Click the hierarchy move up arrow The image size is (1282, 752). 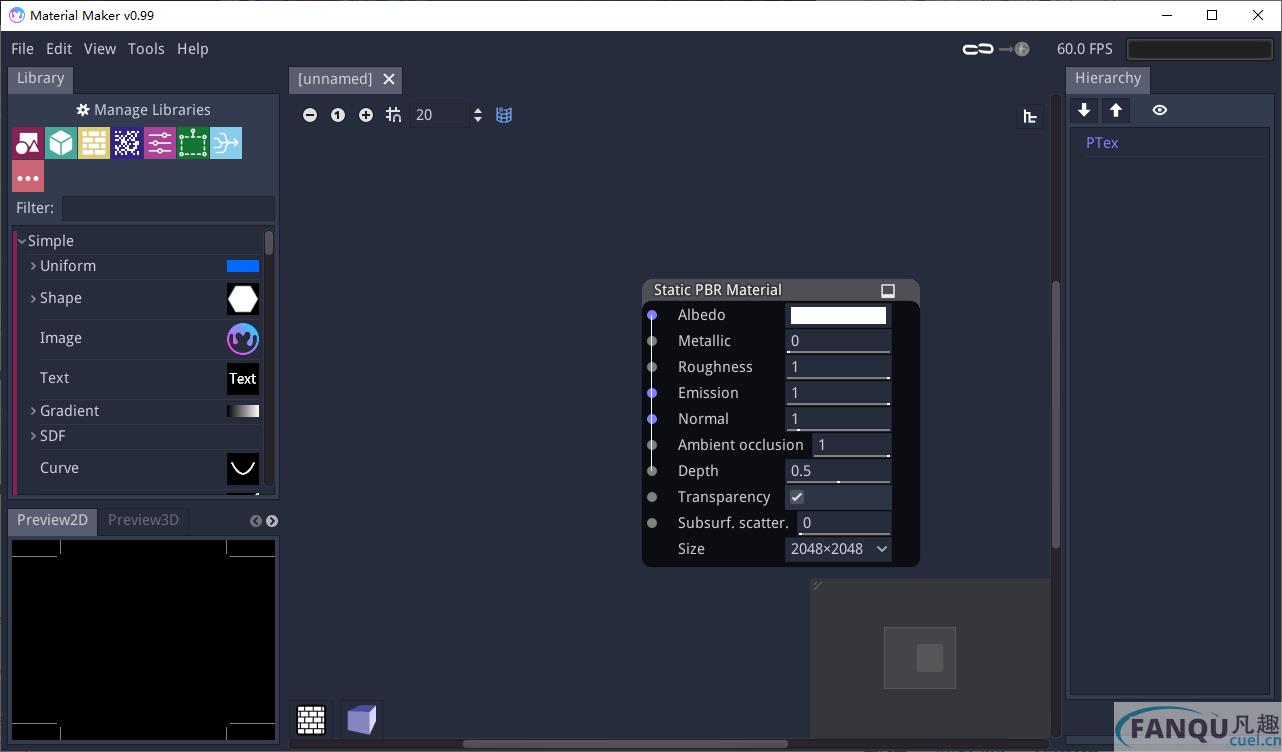[x=1116, y=111]
